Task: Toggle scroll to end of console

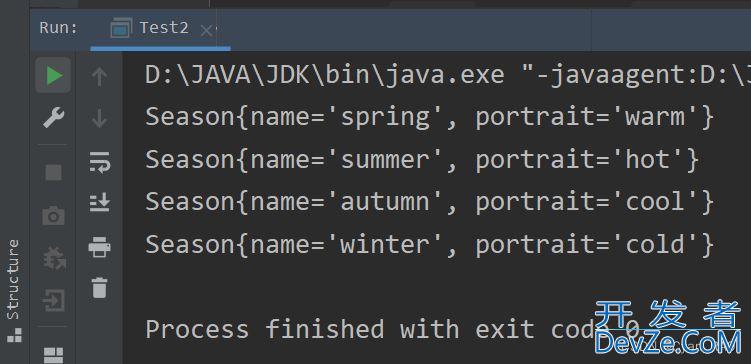Action: coord(100,203)
